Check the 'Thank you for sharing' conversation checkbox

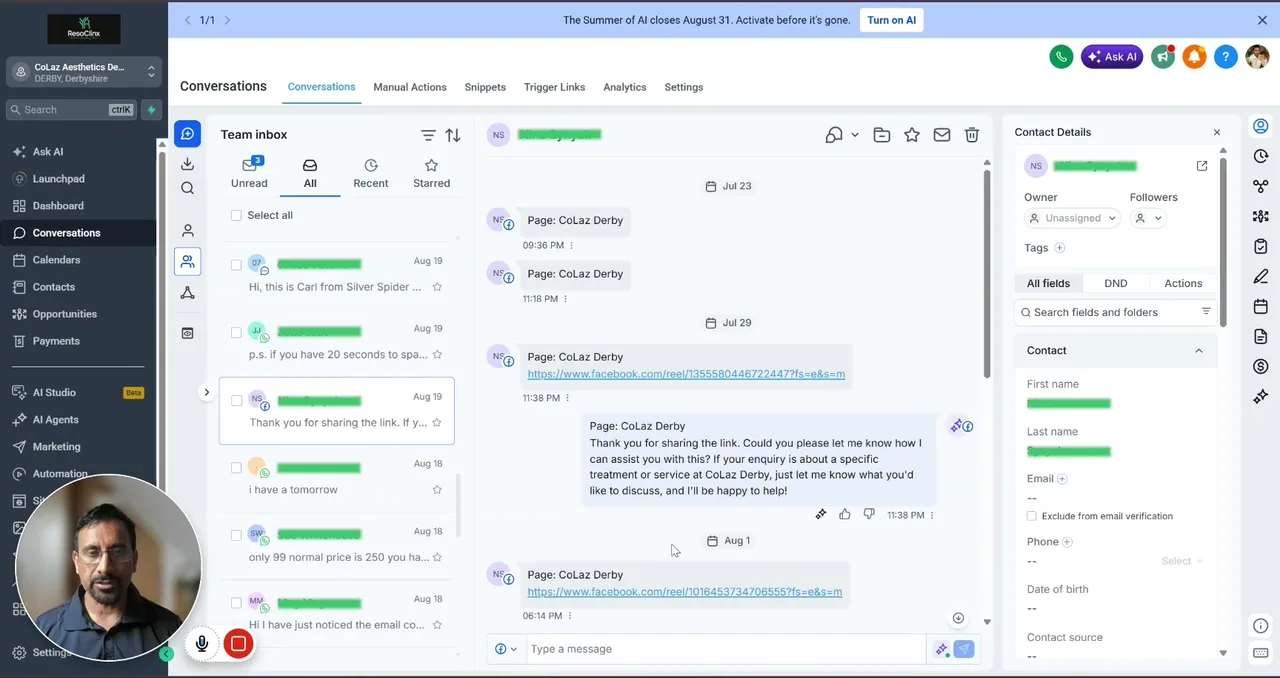click(236, 400)
